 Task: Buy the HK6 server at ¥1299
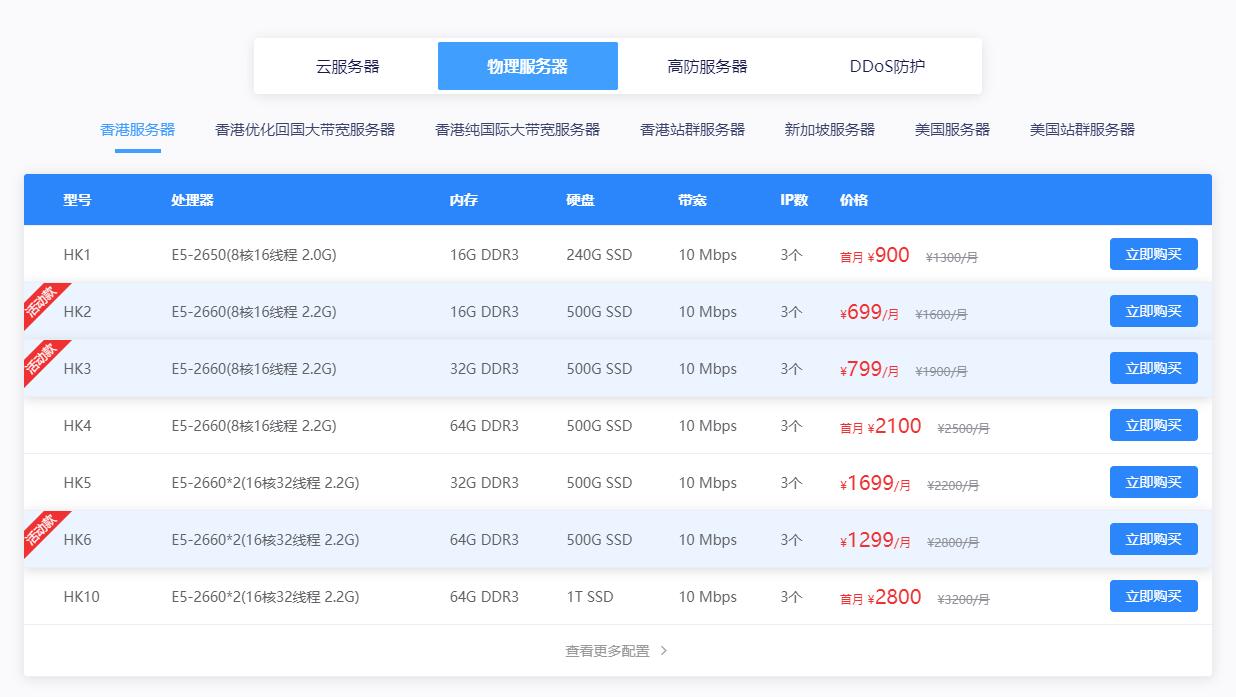click(1153, 539)
